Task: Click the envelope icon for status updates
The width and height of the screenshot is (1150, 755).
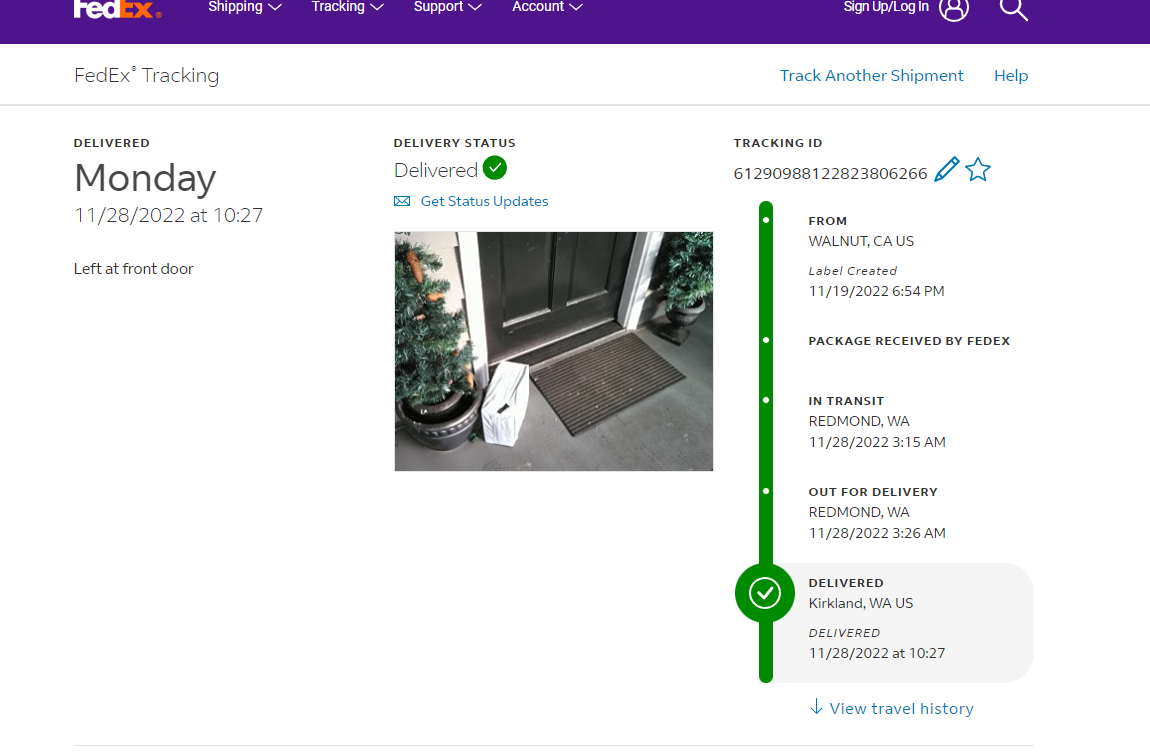Action: [x=402, y=201]
